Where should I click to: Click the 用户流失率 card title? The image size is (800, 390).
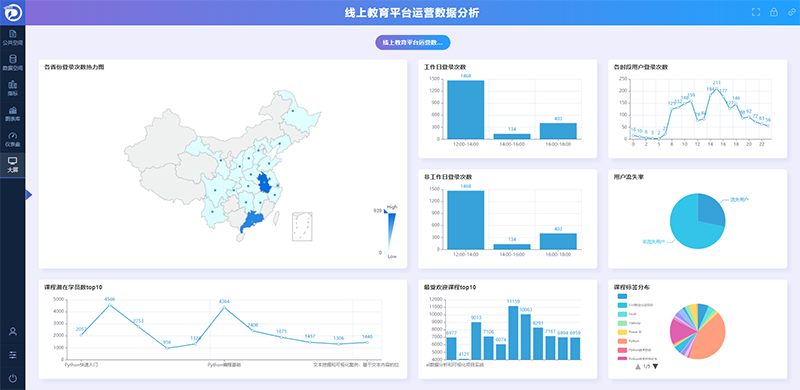click(628, 177)
